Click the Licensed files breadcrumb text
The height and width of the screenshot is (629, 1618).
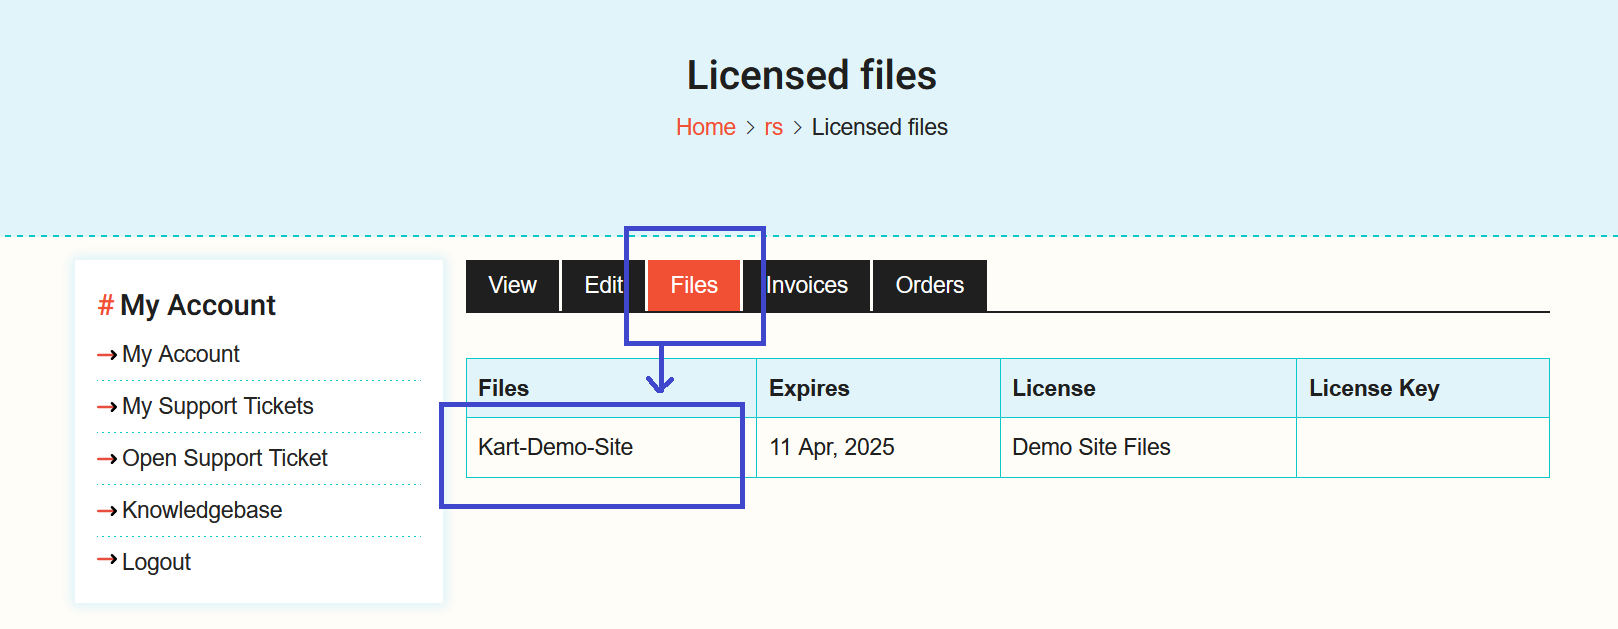[x=879, y=128]
